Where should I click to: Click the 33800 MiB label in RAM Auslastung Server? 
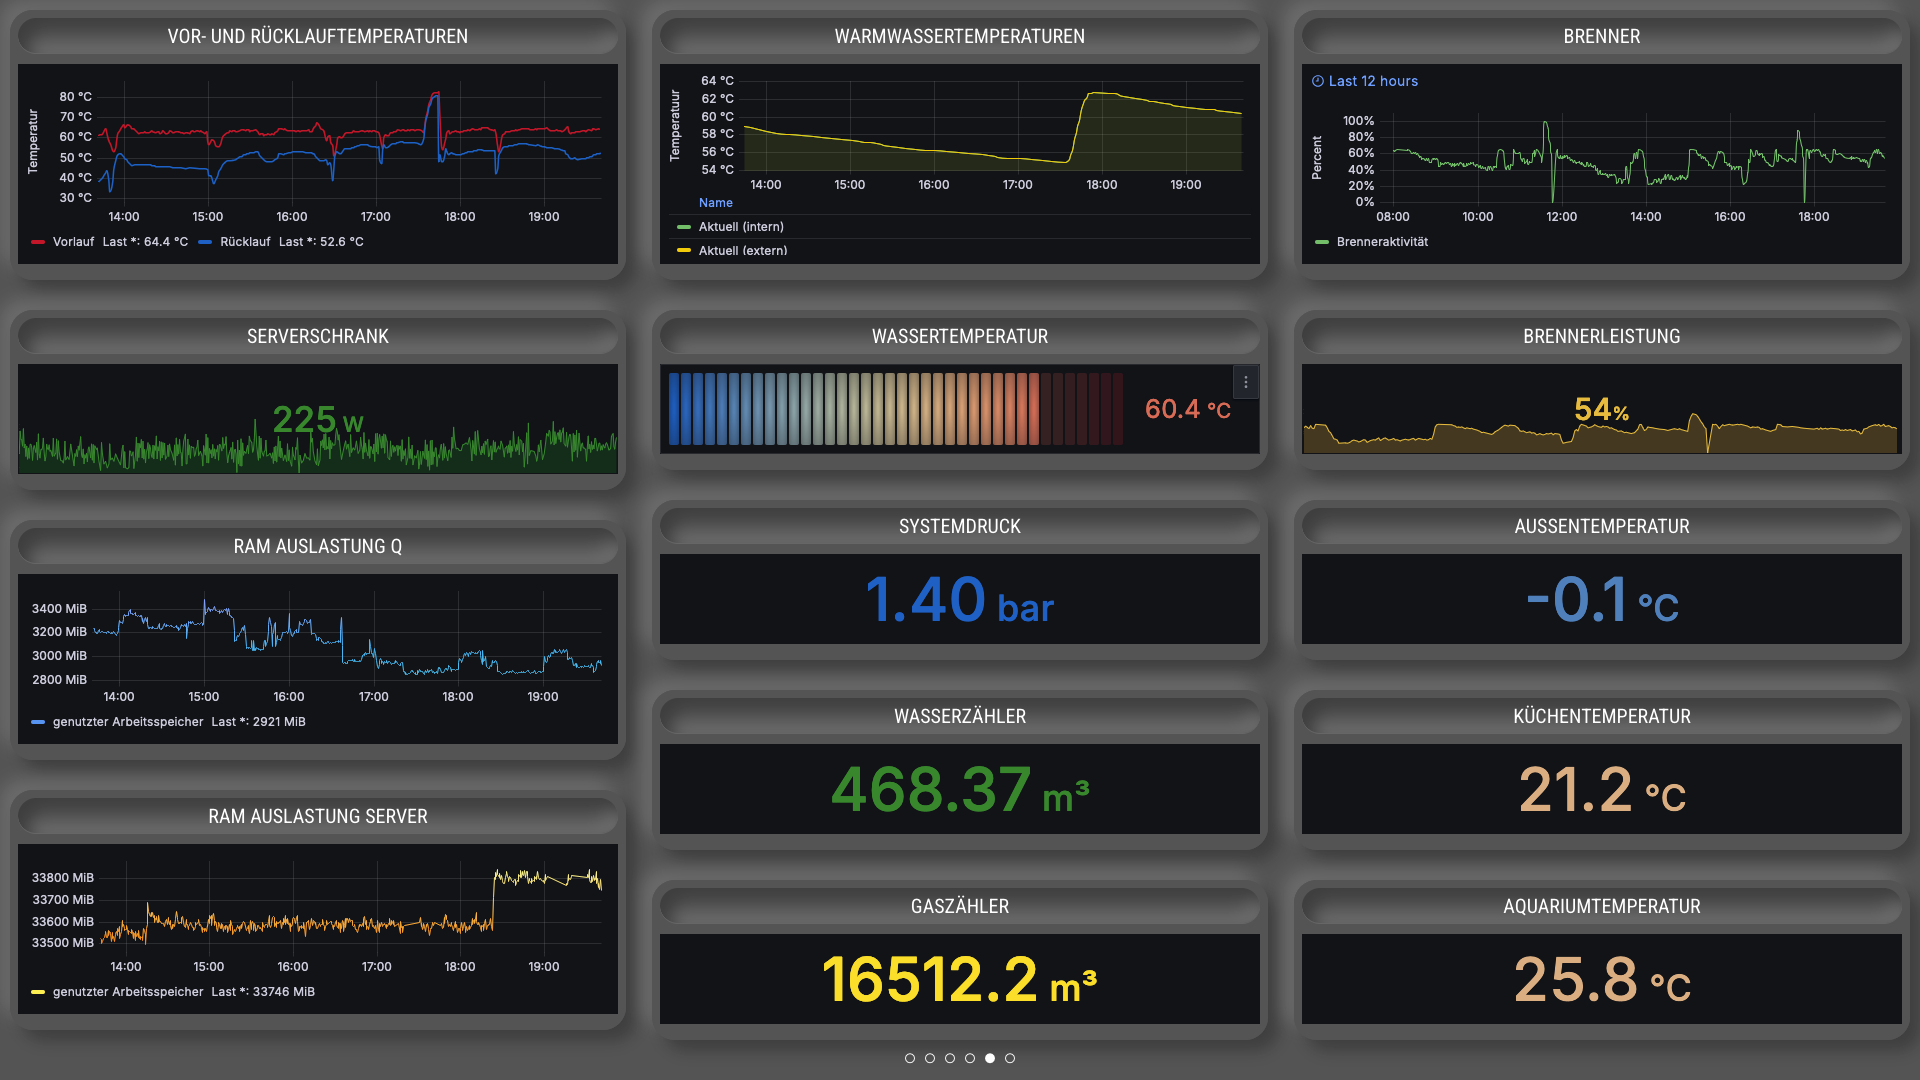point(62,878)
